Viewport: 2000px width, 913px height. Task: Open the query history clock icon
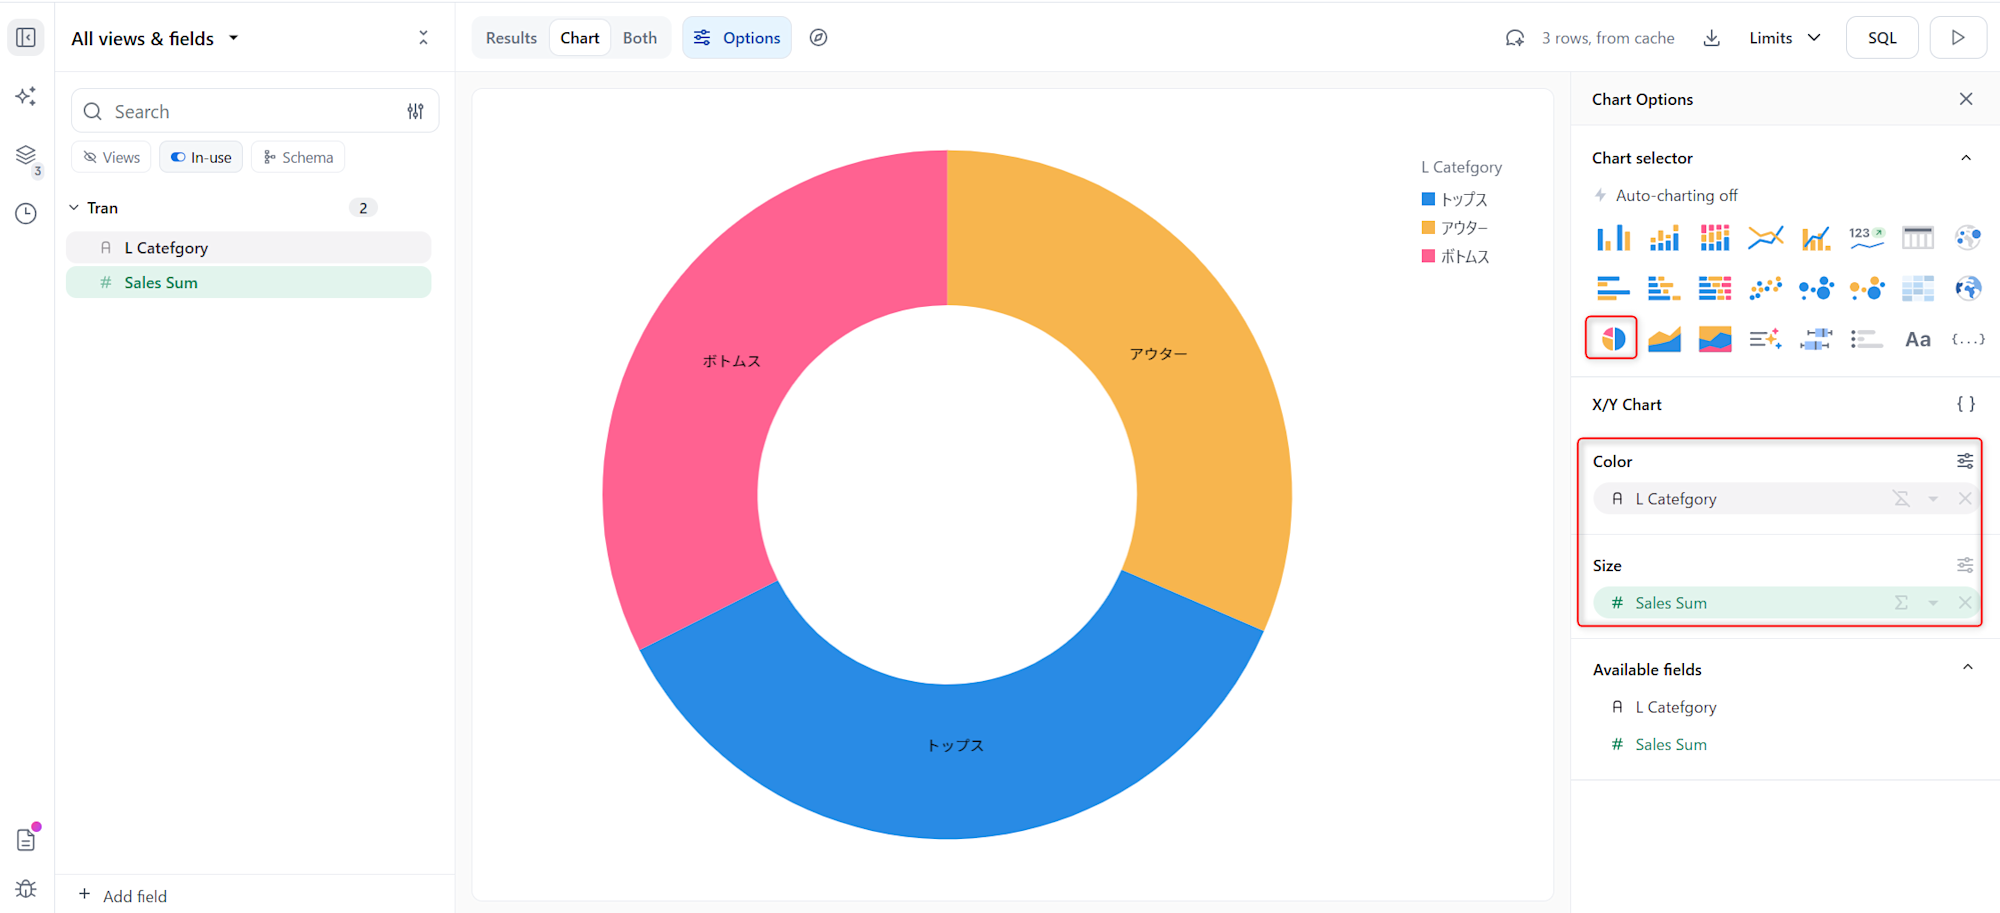pos(26,213)
